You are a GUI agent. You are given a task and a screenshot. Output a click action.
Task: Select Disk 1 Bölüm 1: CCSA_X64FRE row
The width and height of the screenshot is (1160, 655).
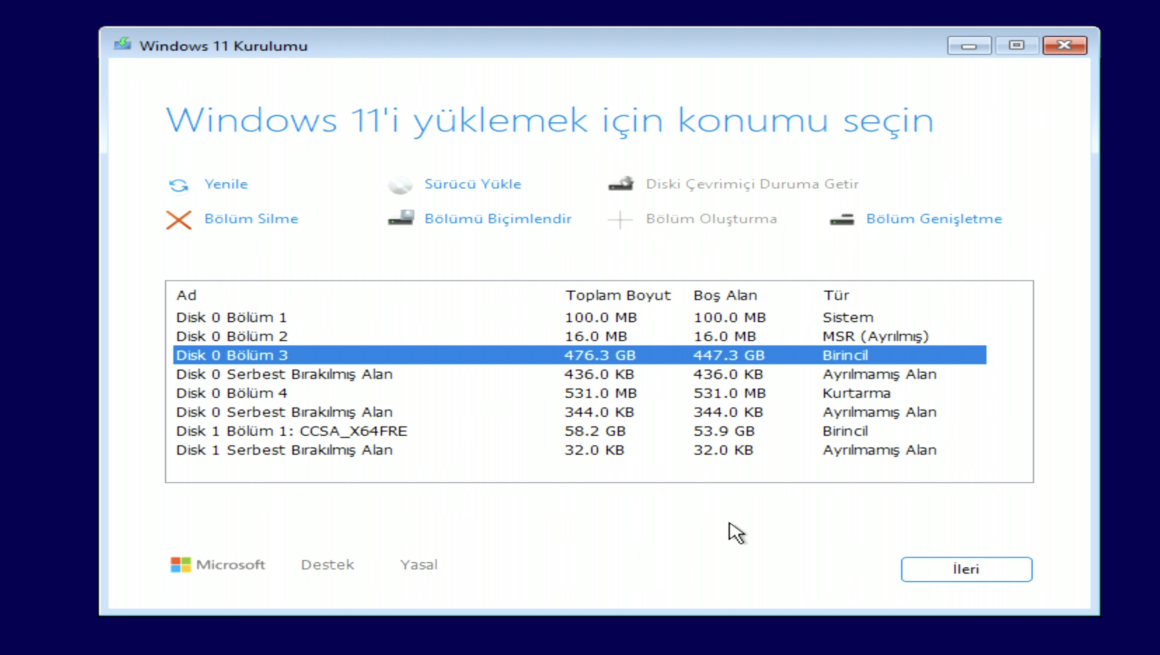point(579,431)
